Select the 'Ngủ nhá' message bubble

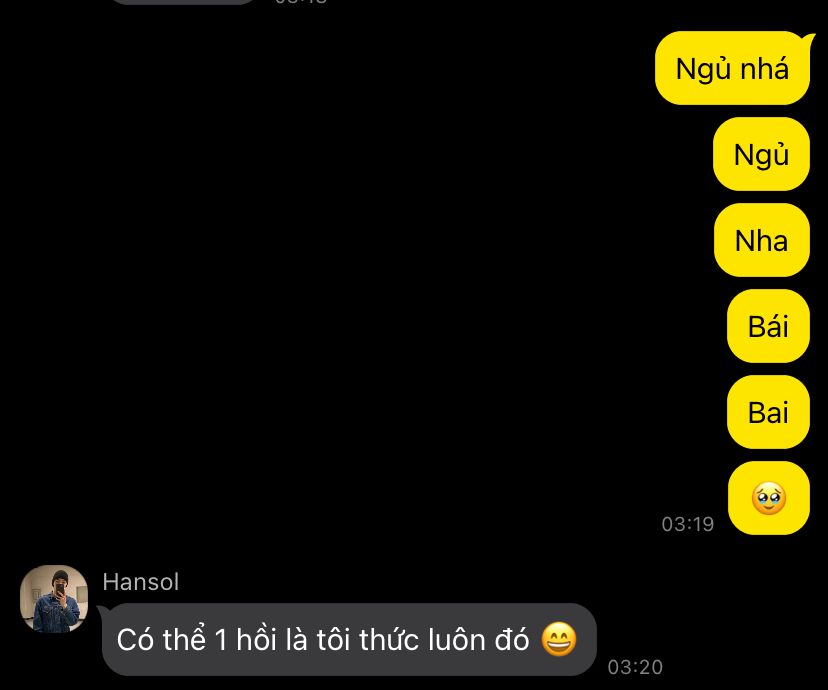click(x=732, y=68)
